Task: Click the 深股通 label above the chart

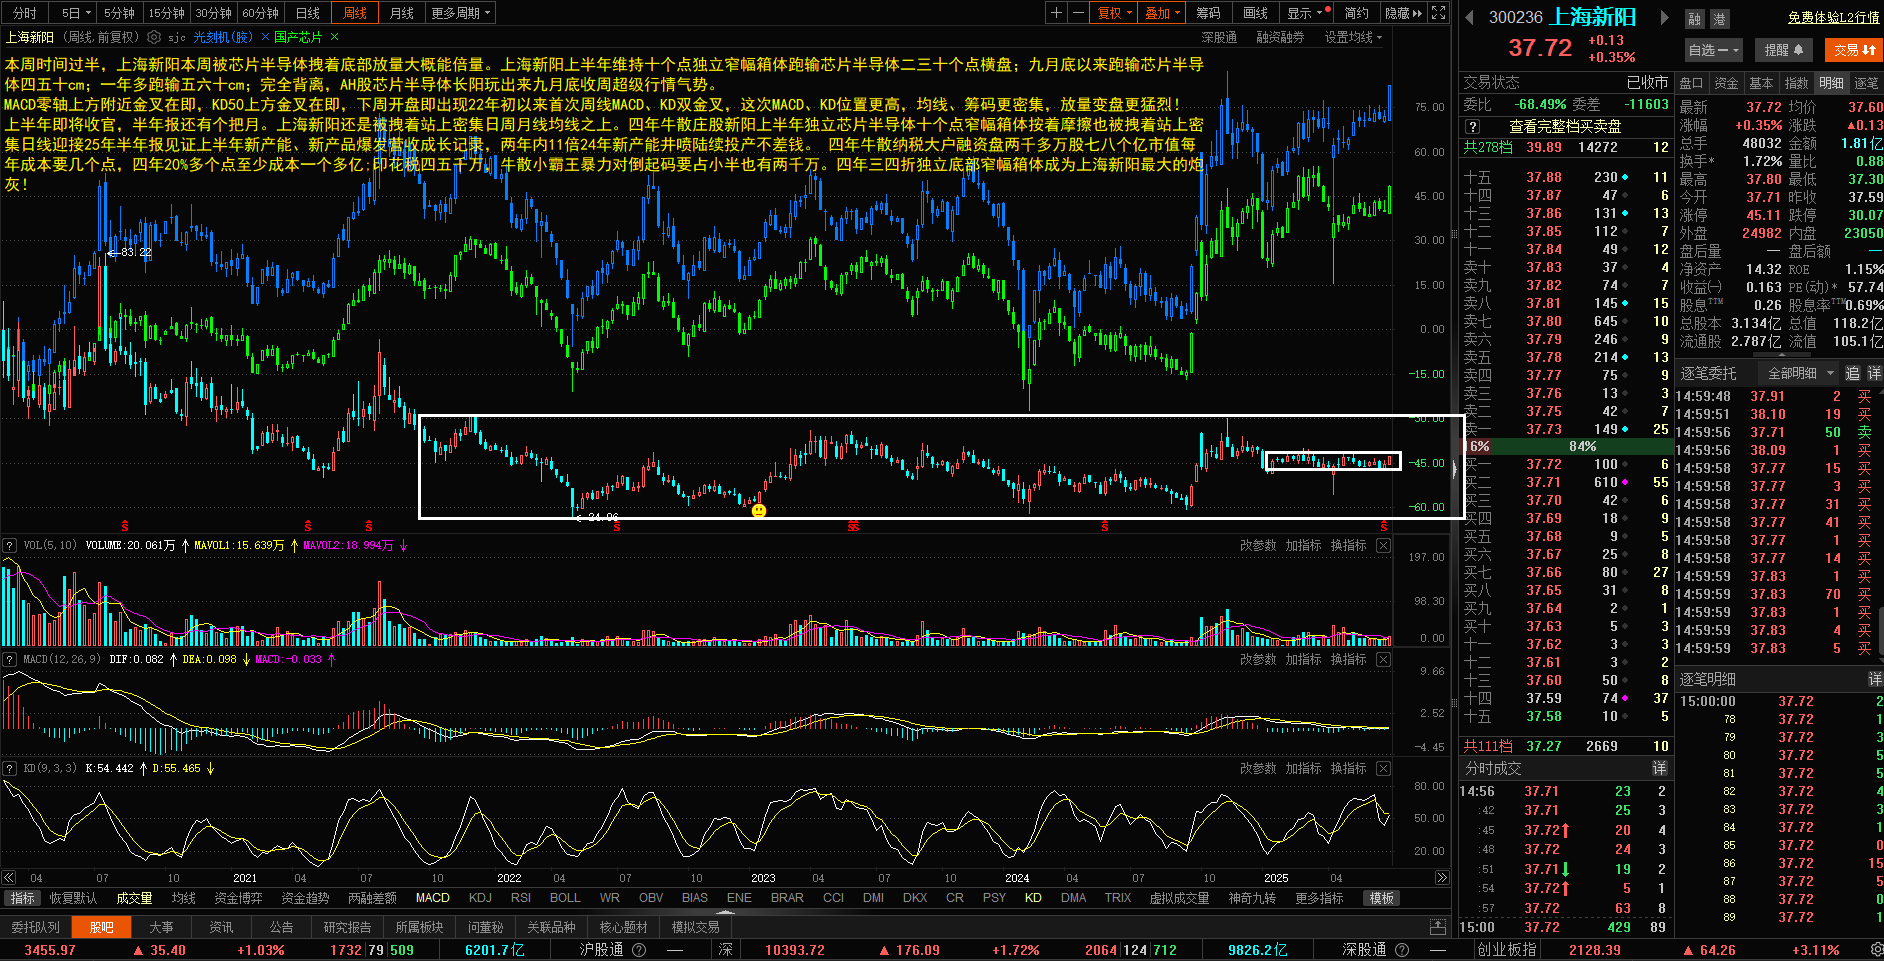Action: pos(1219,37)
